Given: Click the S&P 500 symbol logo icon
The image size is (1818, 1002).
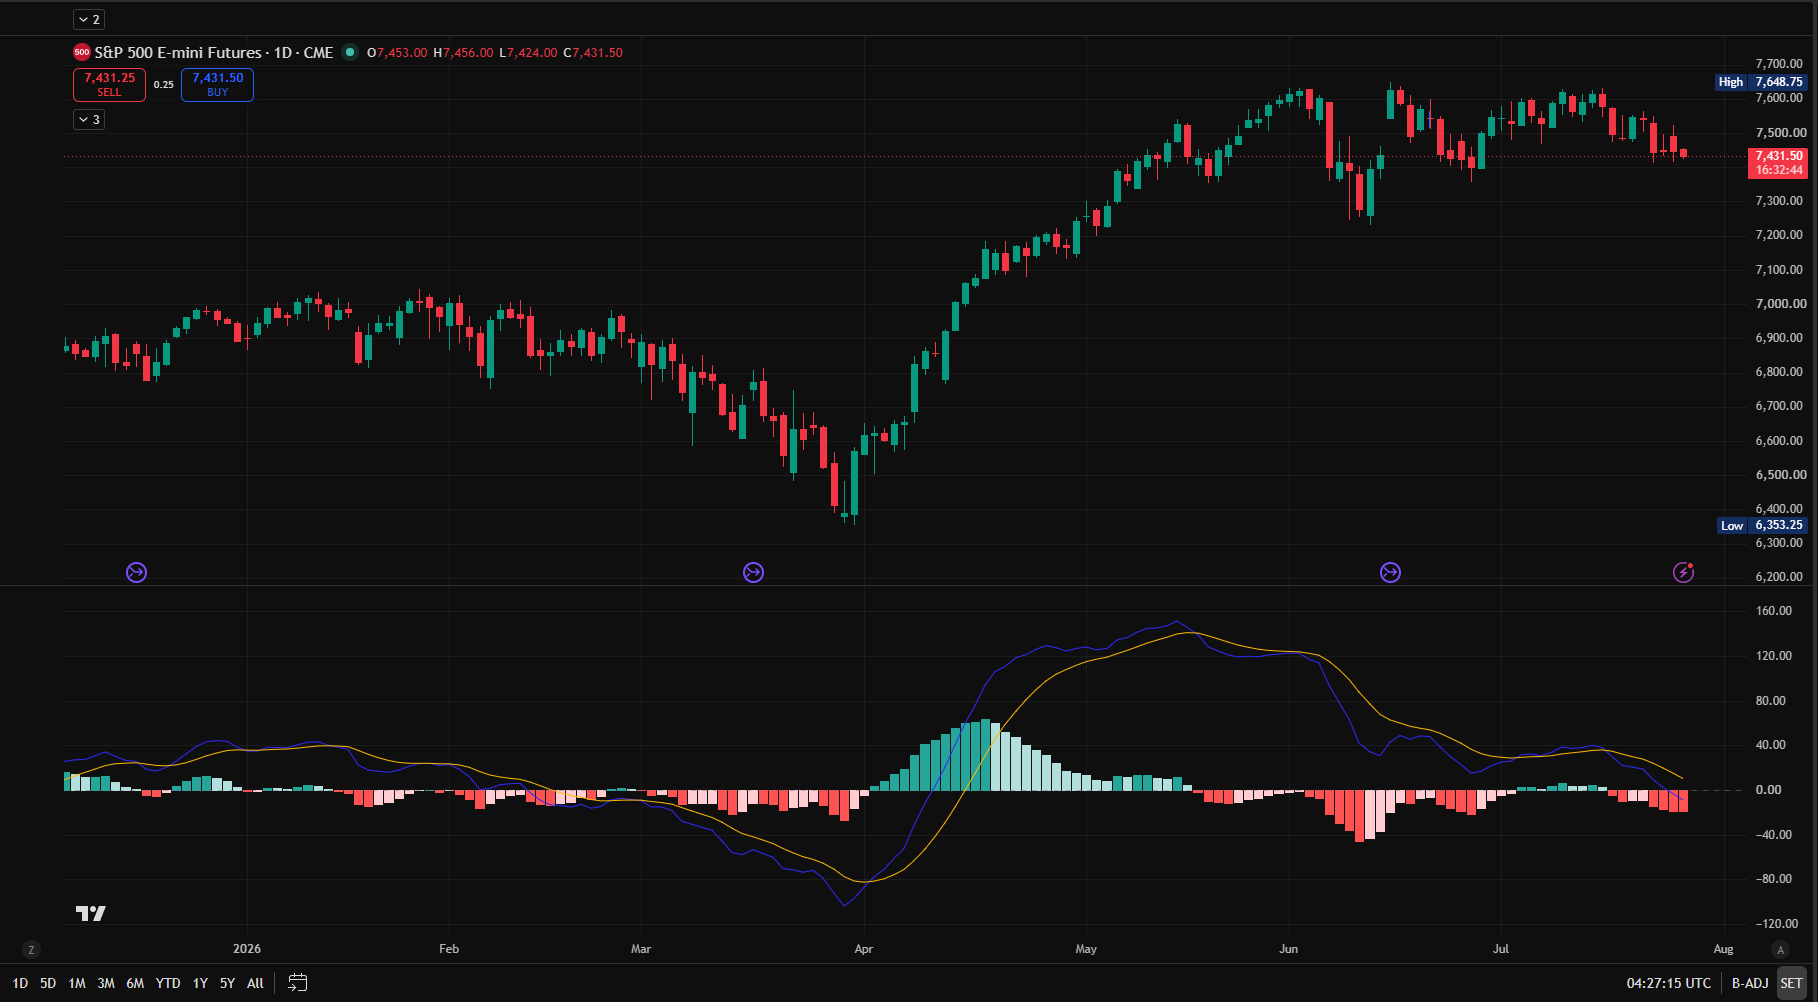Looking at the screenshot, I should [x=82, y=52].
